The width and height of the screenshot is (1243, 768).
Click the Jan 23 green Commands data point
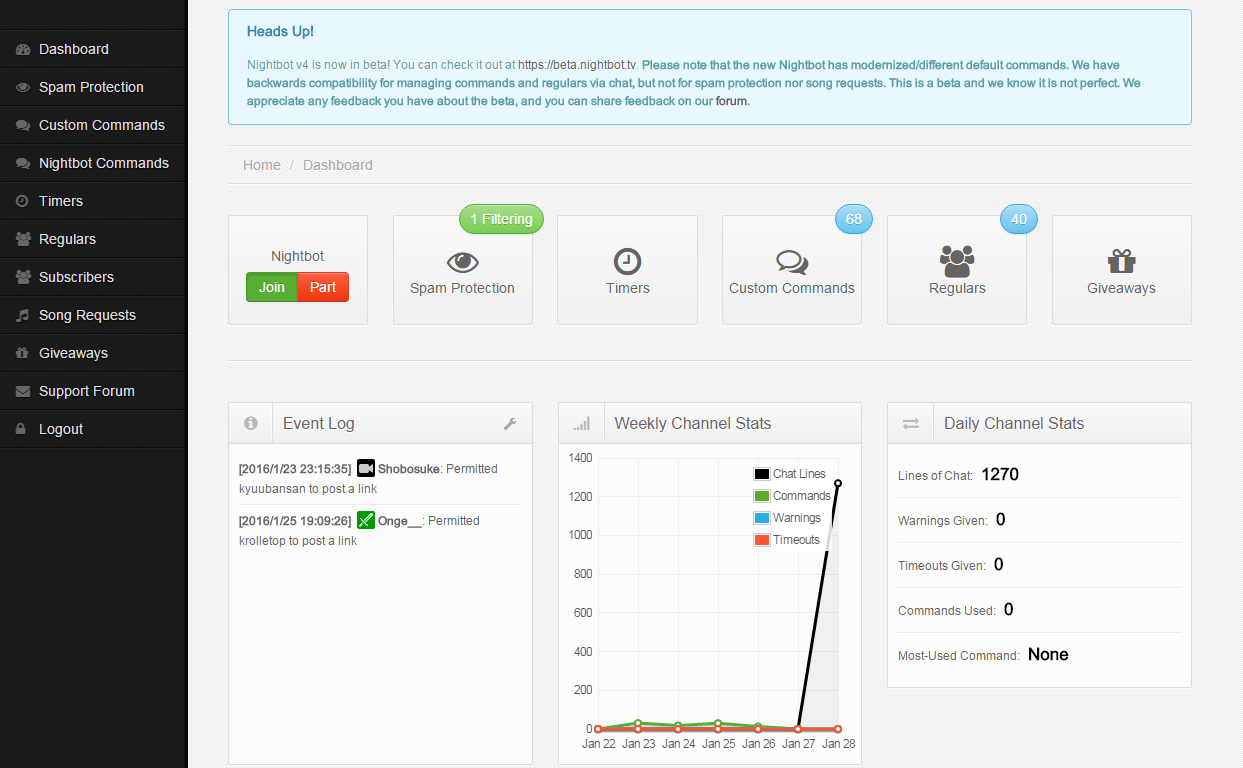pos(638,723)
